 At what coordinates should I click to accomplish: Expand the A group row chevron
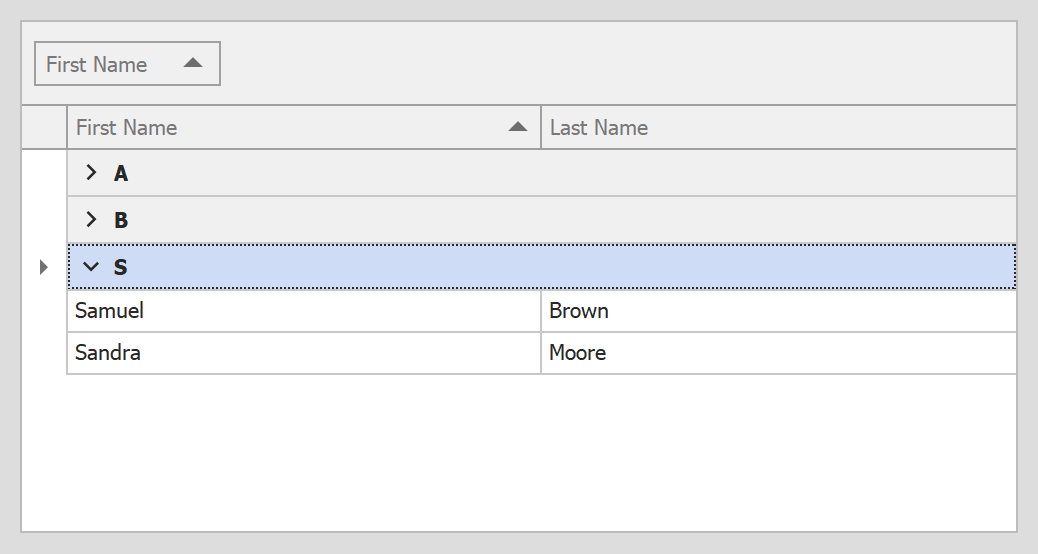pos(91,173)
